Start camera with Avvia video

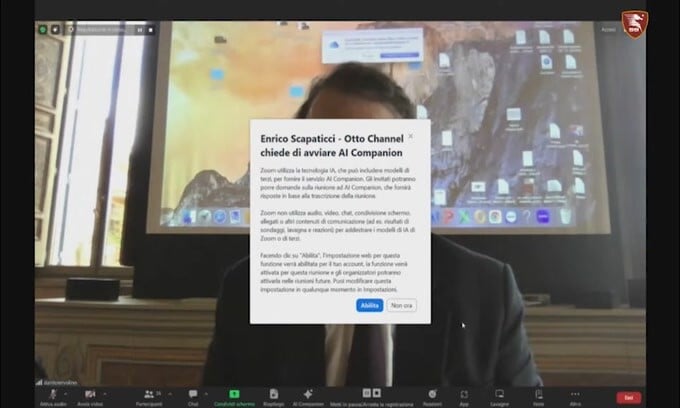[90, 397]
